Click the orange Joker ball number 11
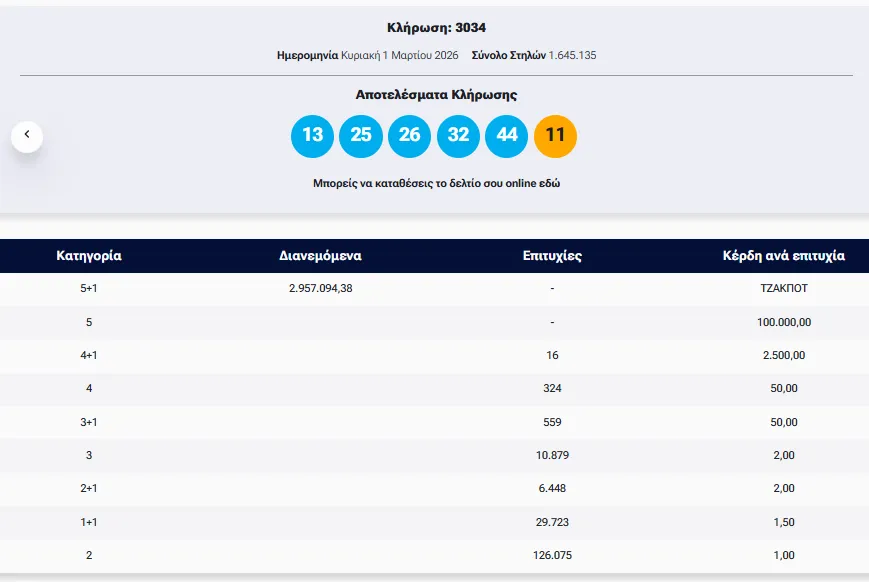 pos(556,136)
